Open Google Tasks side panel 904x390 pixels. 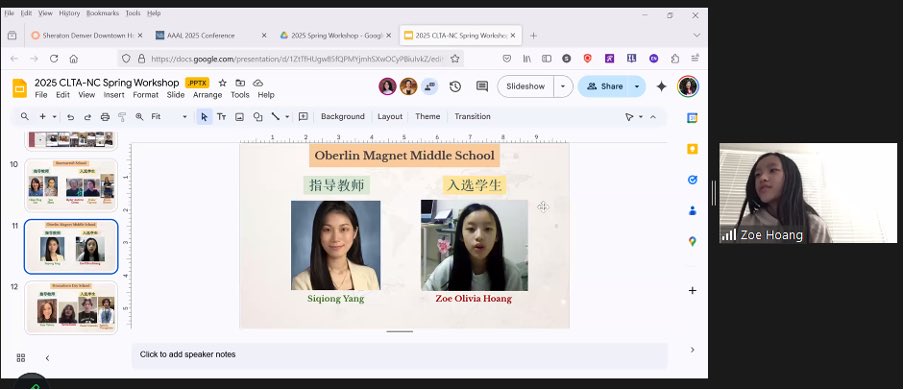[x=692, y=180]
